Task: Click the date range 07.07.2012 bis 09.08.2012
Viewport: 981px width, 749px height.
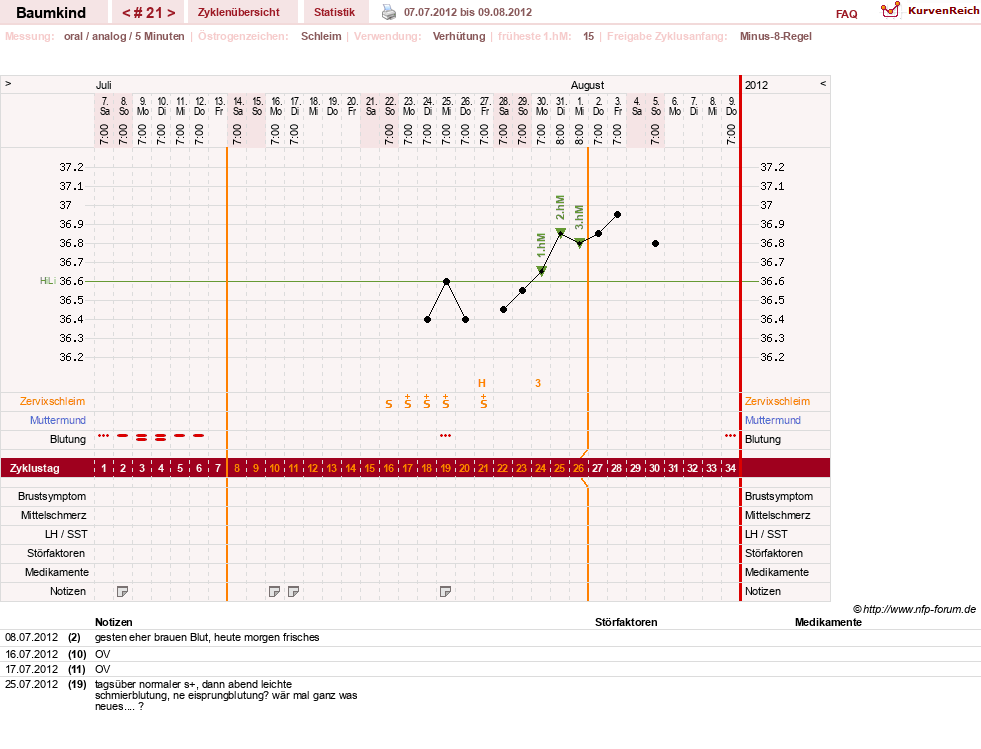Action: (468, 12)
